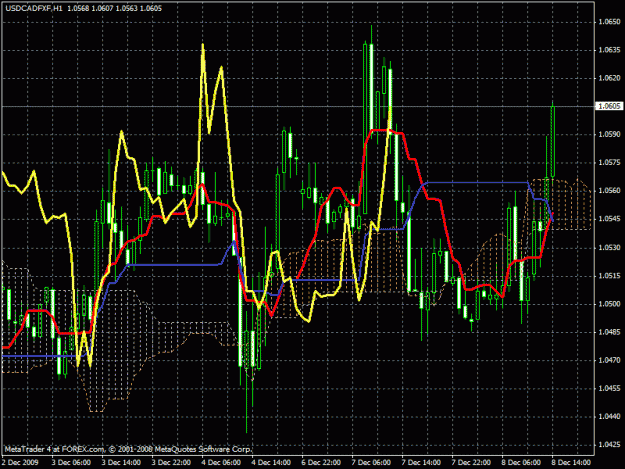The height and width of the screenshot is (469, 625).
Task: Click the 1.0650 price scale label
Action: [x=609, y=22]
